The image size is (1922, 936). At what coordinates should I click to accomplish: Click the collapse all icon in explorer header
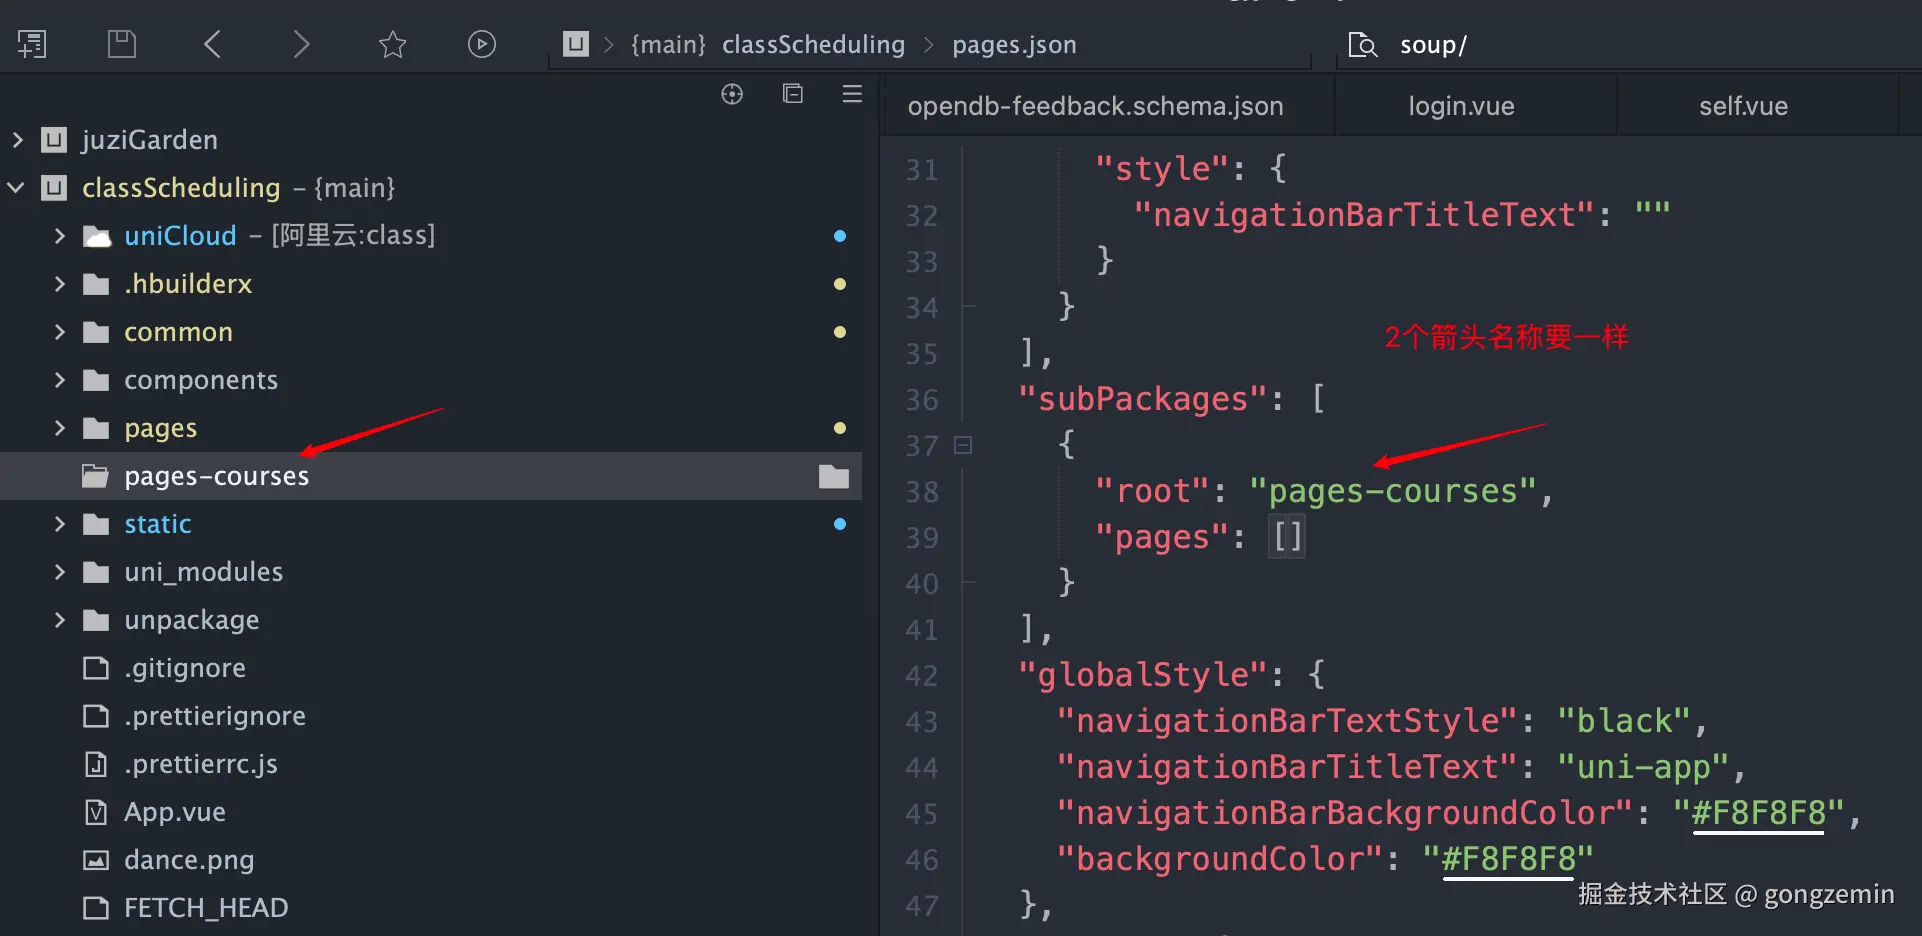click(x=793, y=93)
